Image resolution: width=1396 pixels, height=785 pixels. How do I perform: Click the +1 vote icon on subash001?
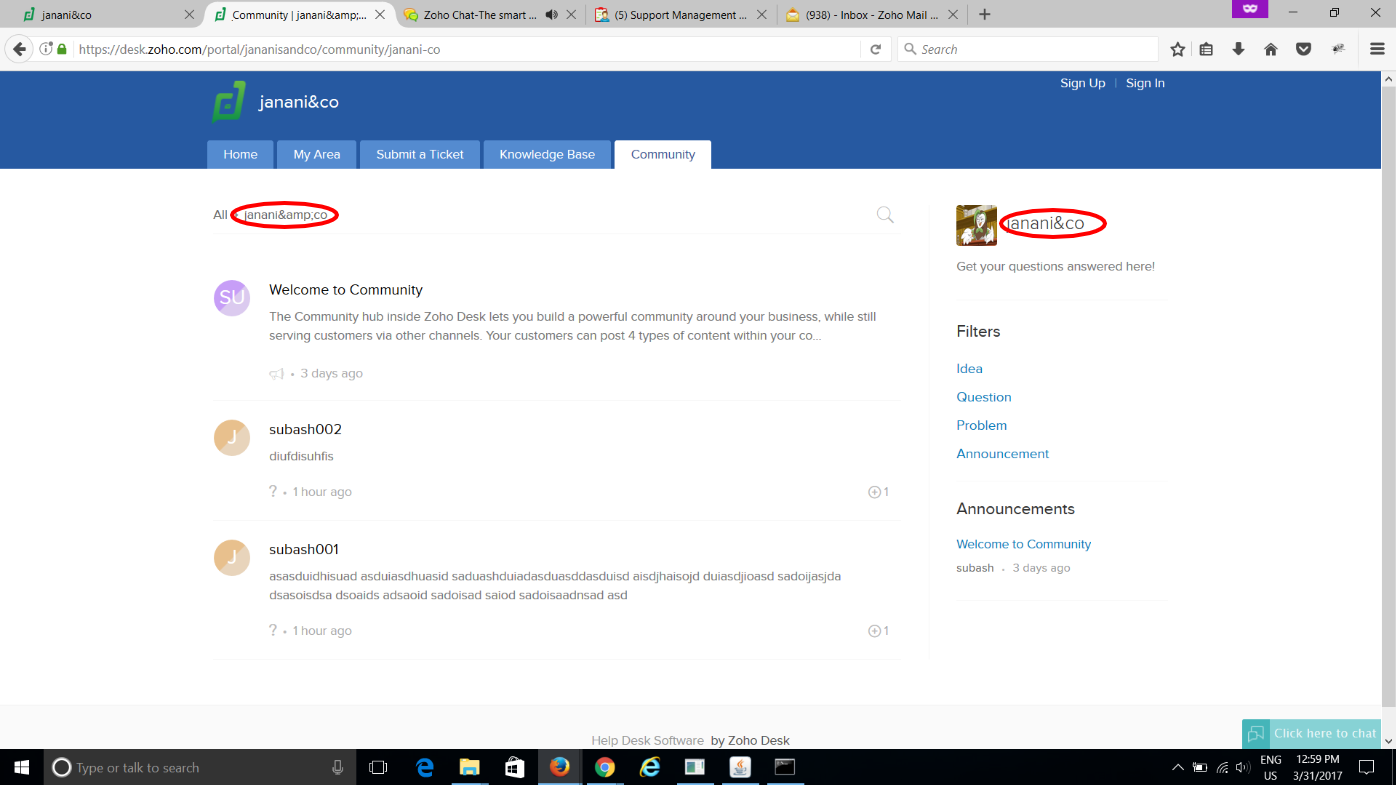click(x=878, y=631)
